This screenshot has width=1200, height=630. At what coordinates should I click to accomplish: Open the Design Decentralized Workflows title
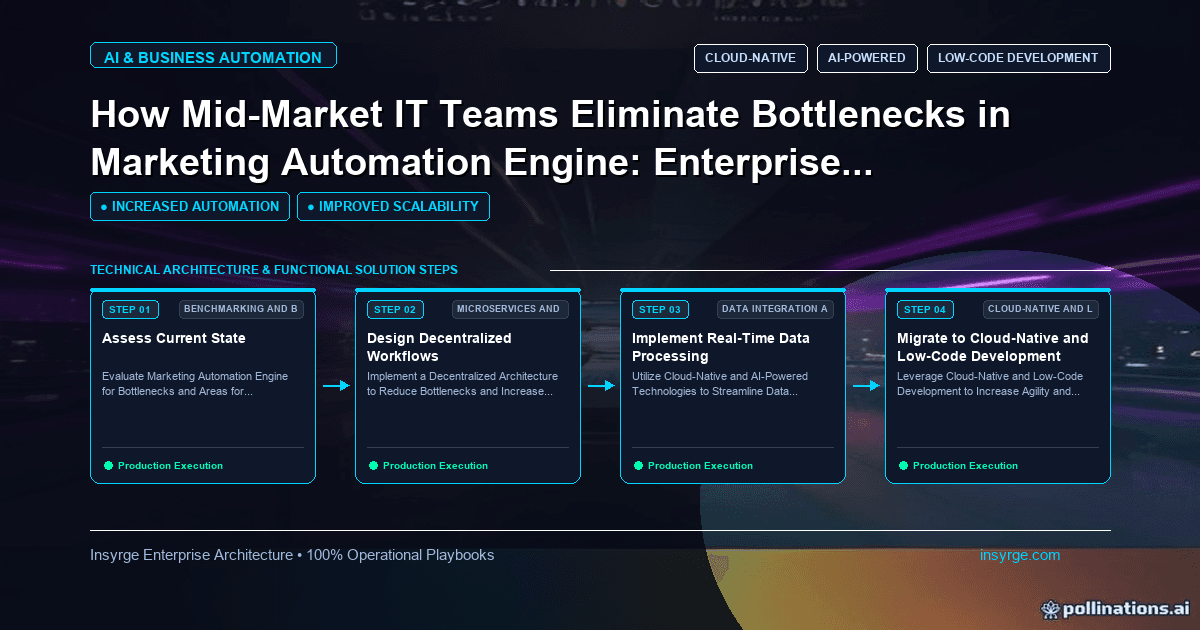439,347
